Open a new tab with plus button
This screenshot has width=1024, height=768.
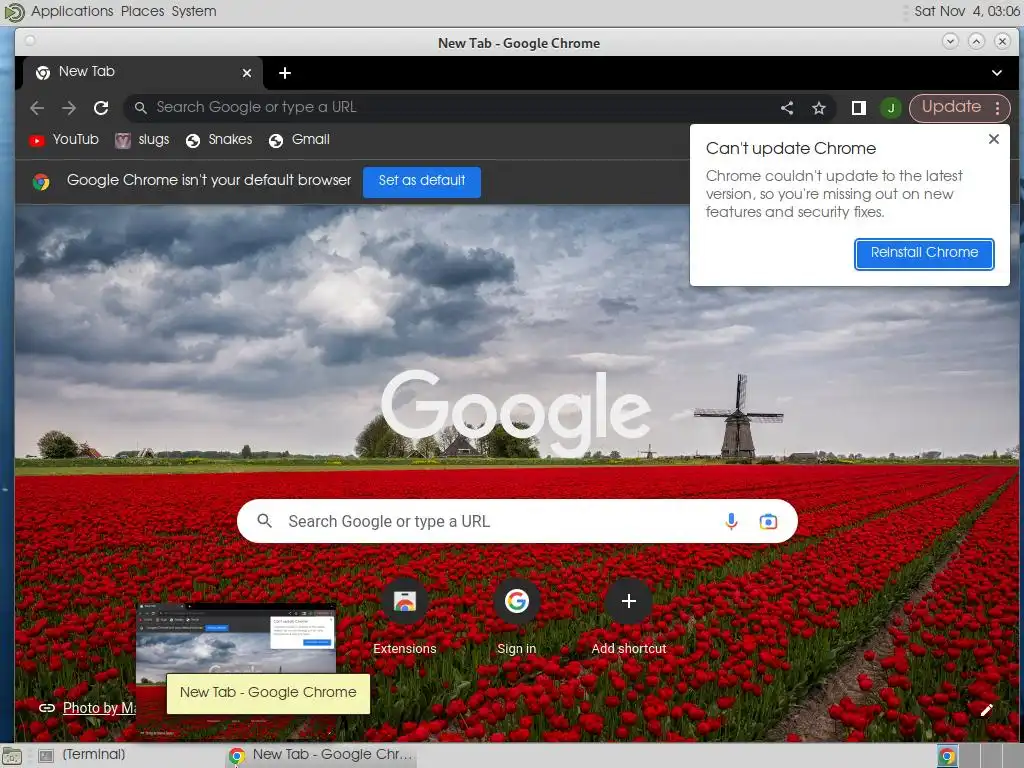(x=285, y=73)
